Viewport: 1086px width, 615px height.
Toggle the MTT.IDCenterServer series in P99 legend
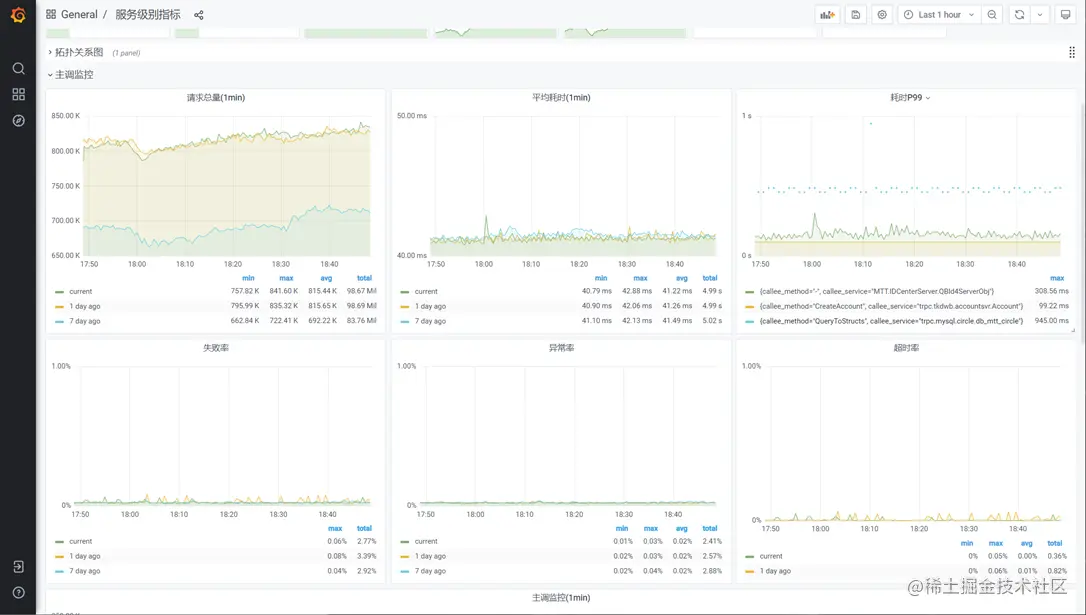[877, 292]
